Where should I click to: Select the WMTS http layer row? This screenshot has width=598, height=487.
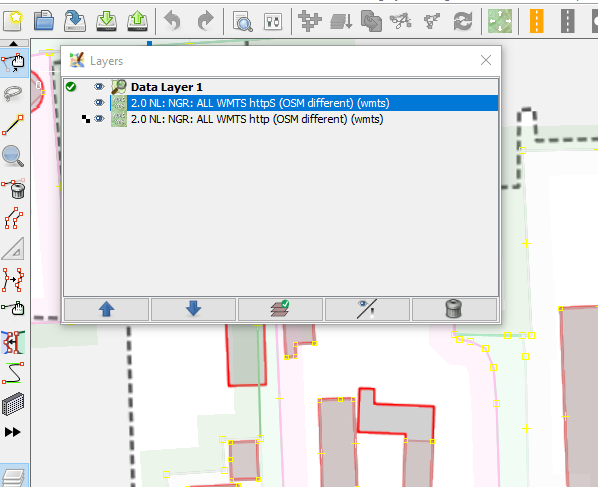click(281, 119)
